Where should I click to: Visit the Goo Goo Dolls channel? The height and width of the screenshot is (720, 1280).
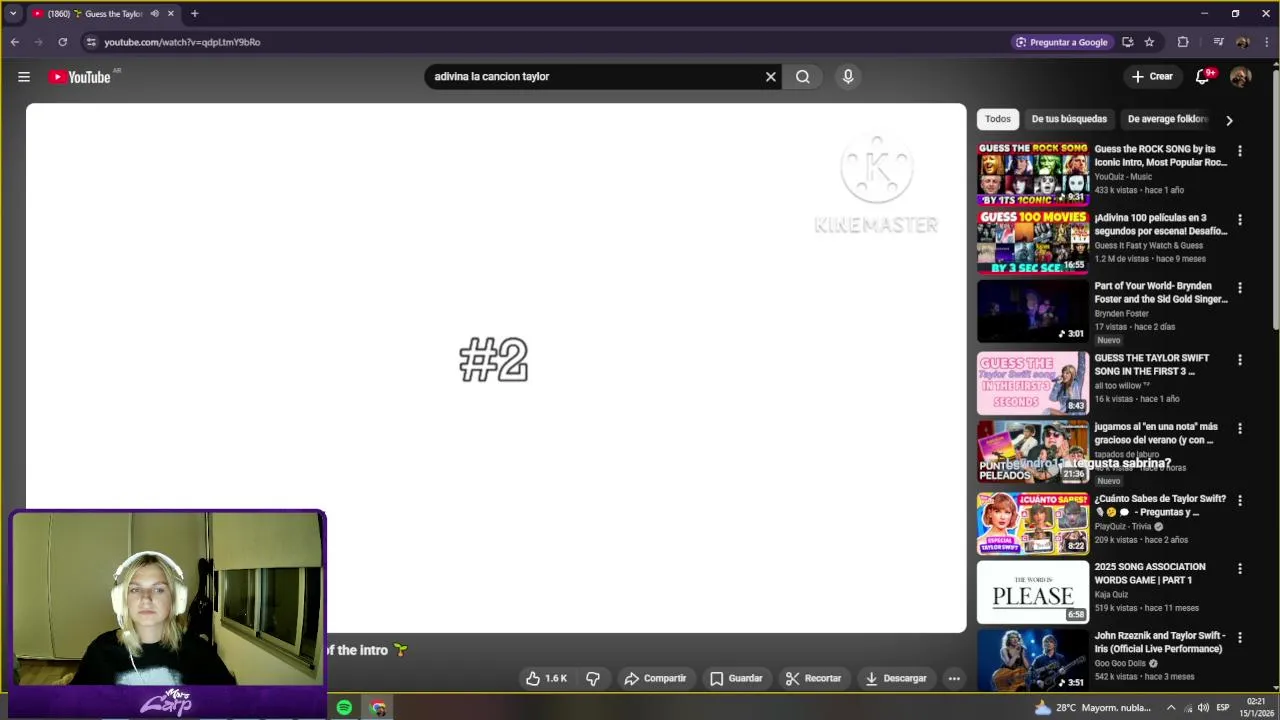(x=1121, y=663)
